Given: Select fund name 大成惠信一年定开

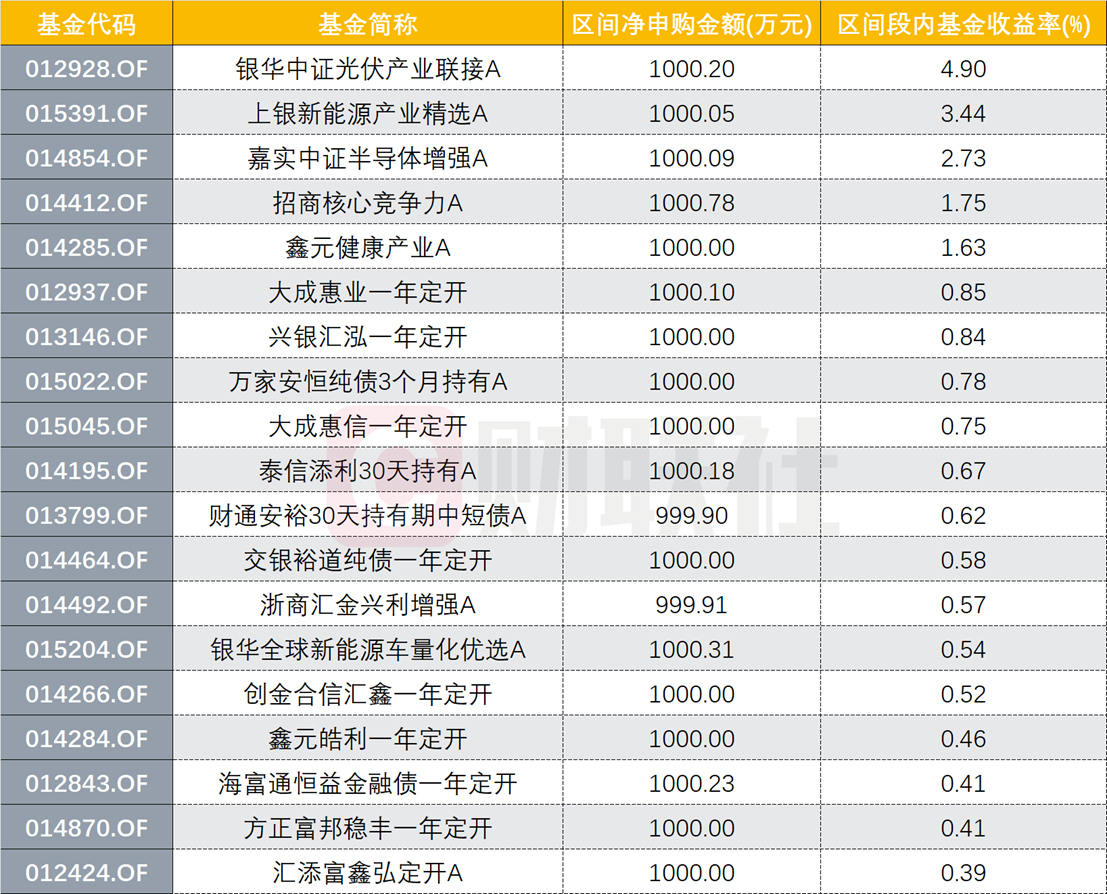Looking at the screenshot, I should coord(368,427).
